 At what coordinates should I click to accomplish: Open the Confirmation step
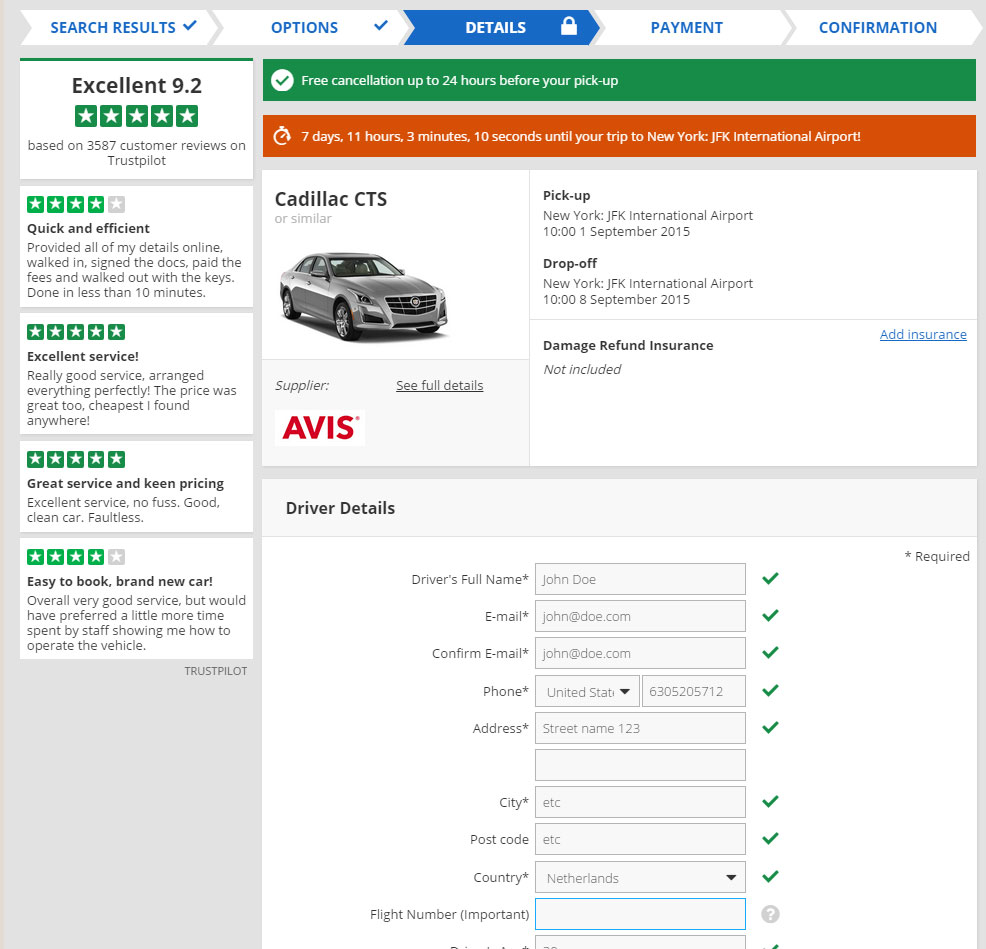click(x=877, y=28)
